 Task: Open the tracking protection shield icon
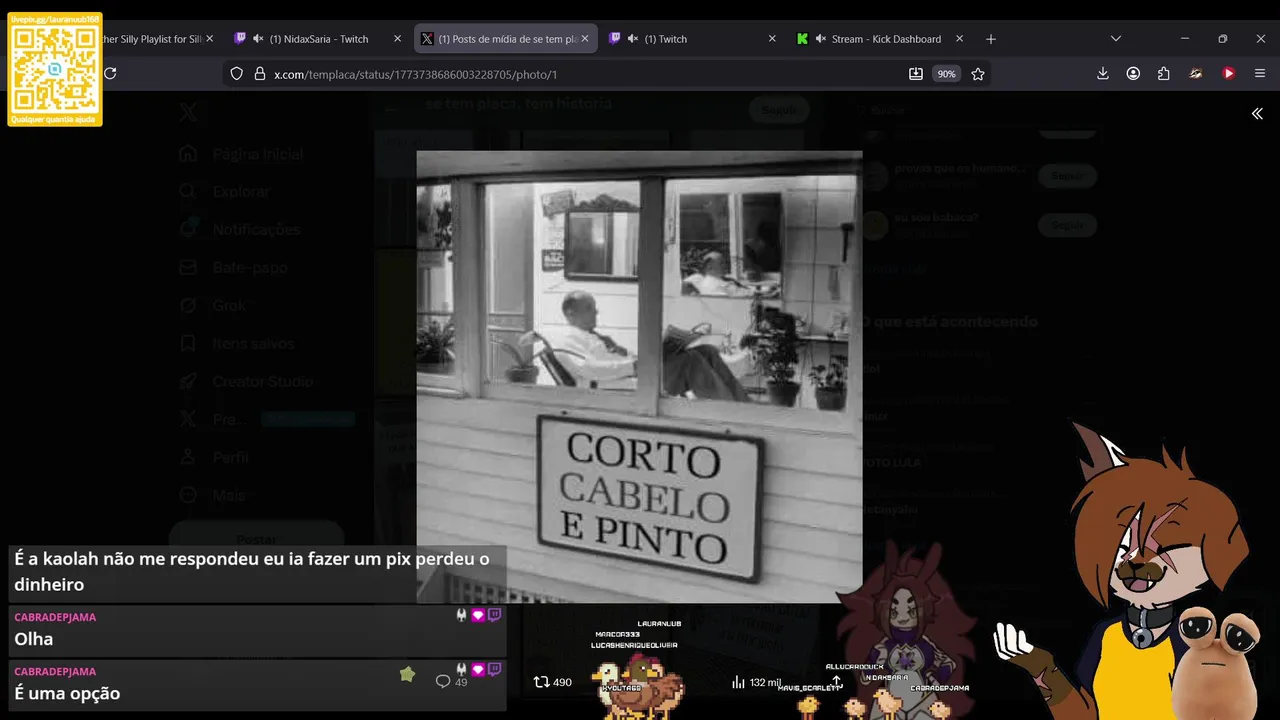237,74
